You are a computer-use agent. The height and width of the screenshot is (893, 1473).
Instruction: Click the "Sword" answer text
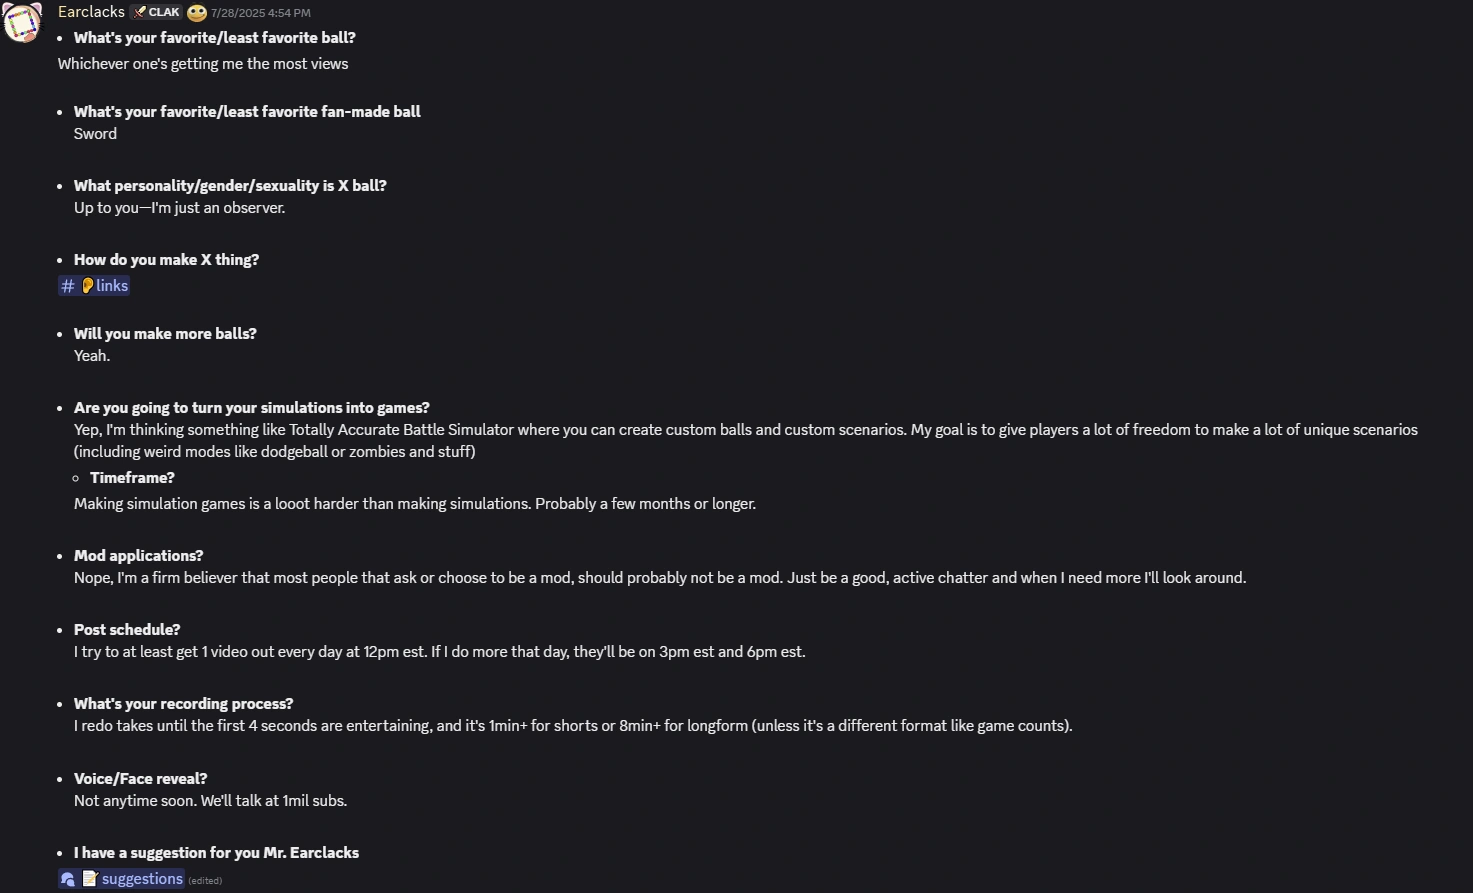click(95, 134)
